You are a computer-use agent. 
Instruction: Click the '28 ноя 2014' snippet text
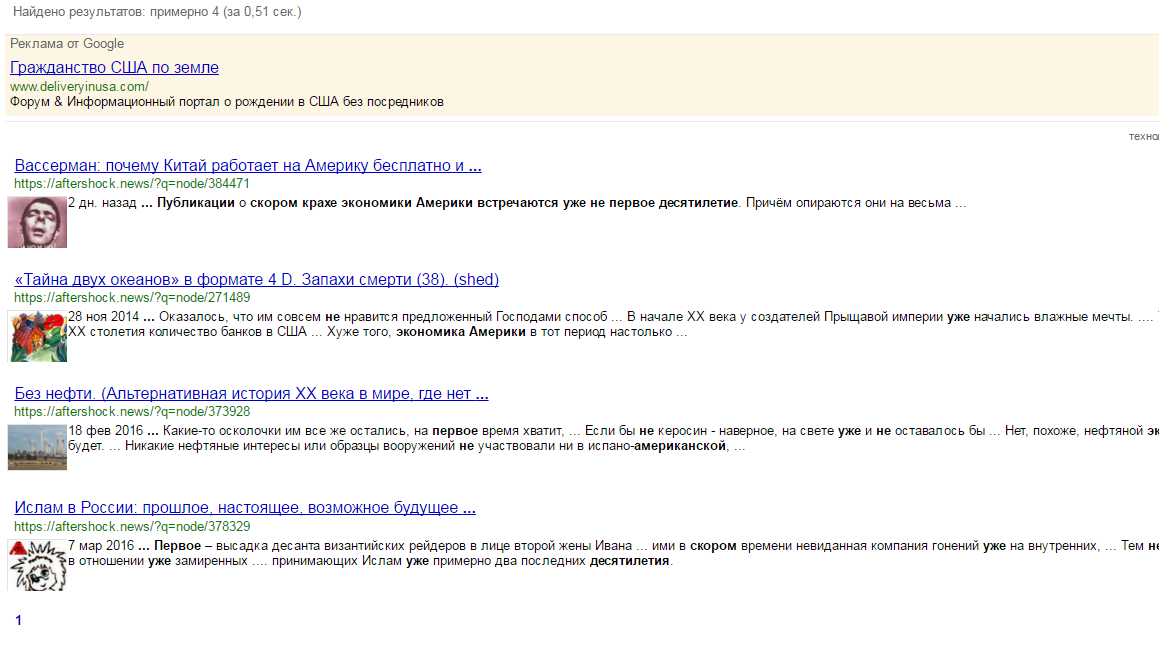tap(103, 316)
